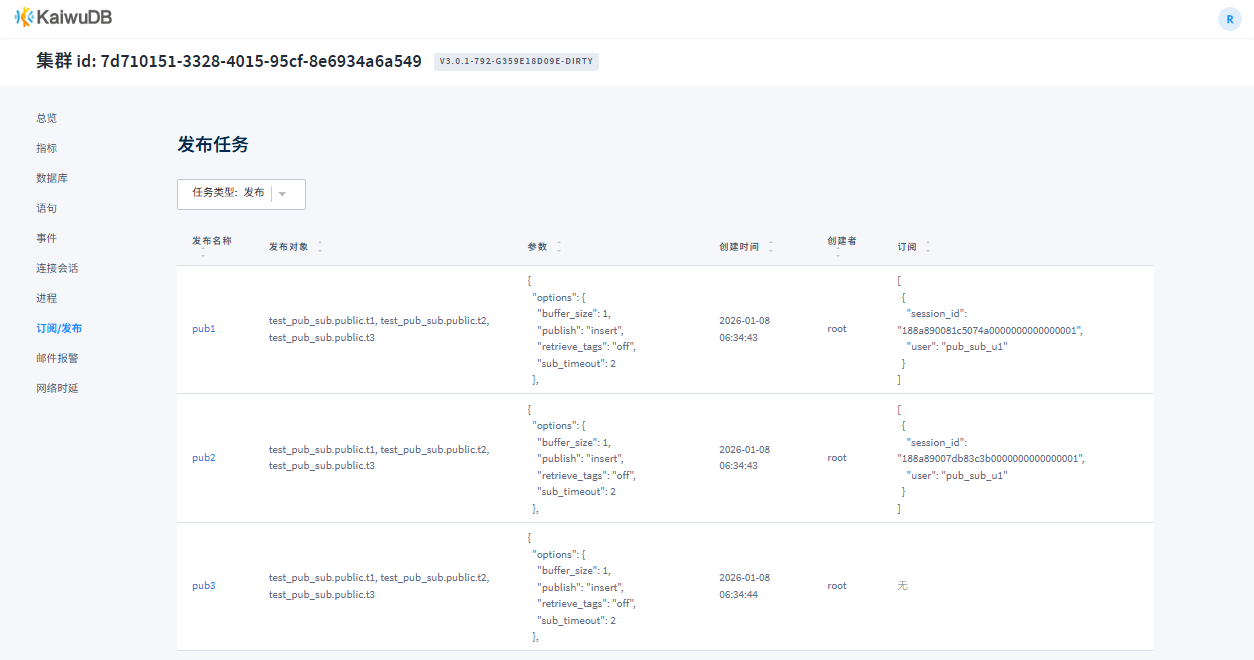Navigate to 数据库 section
Viewport: 1254px width, 660px height.
[x=52, y=178]
